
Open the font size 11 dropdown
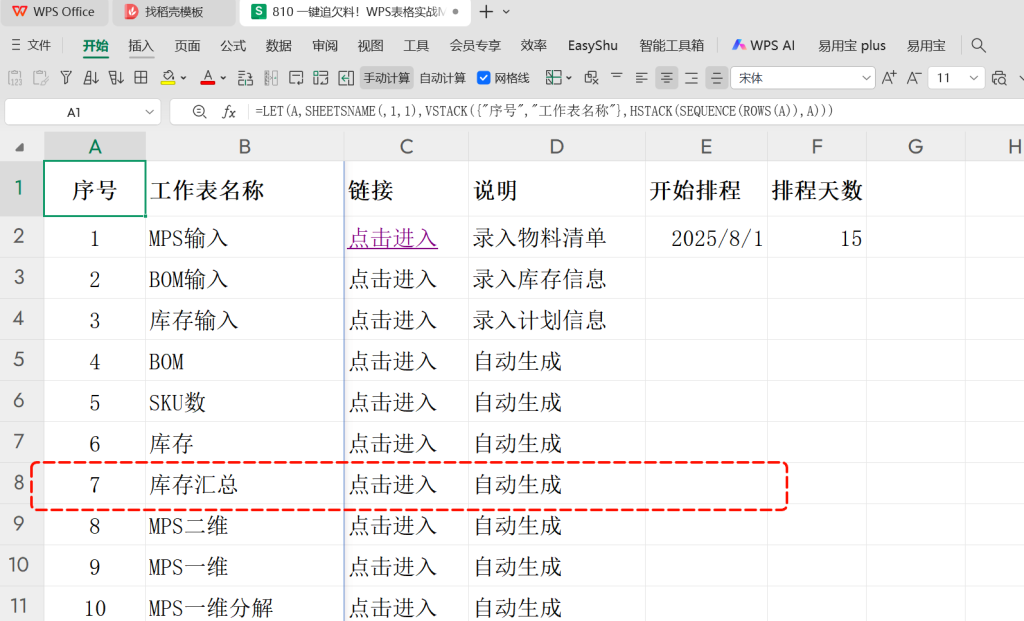click(974, 78)
